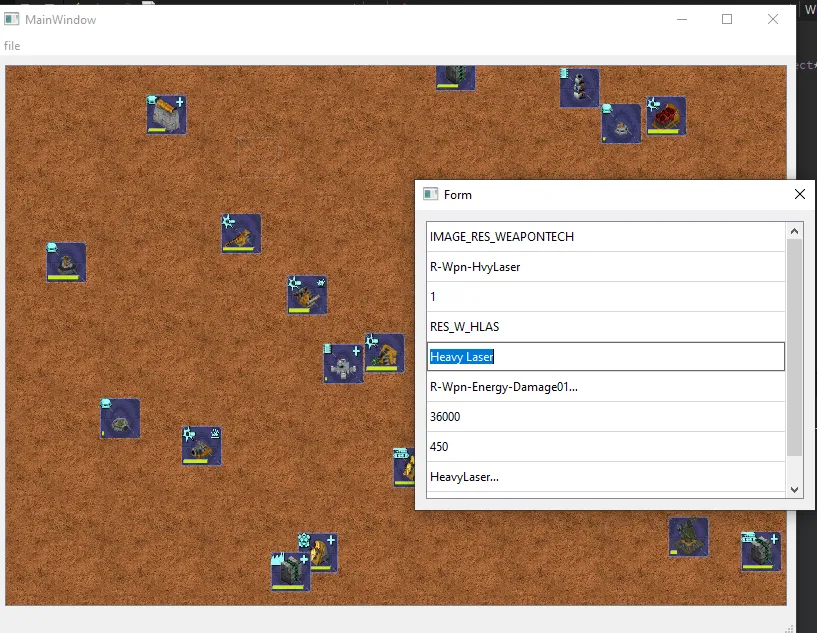Select the gray green-lit module beside the dark green tower

click(x=761, y=551)
